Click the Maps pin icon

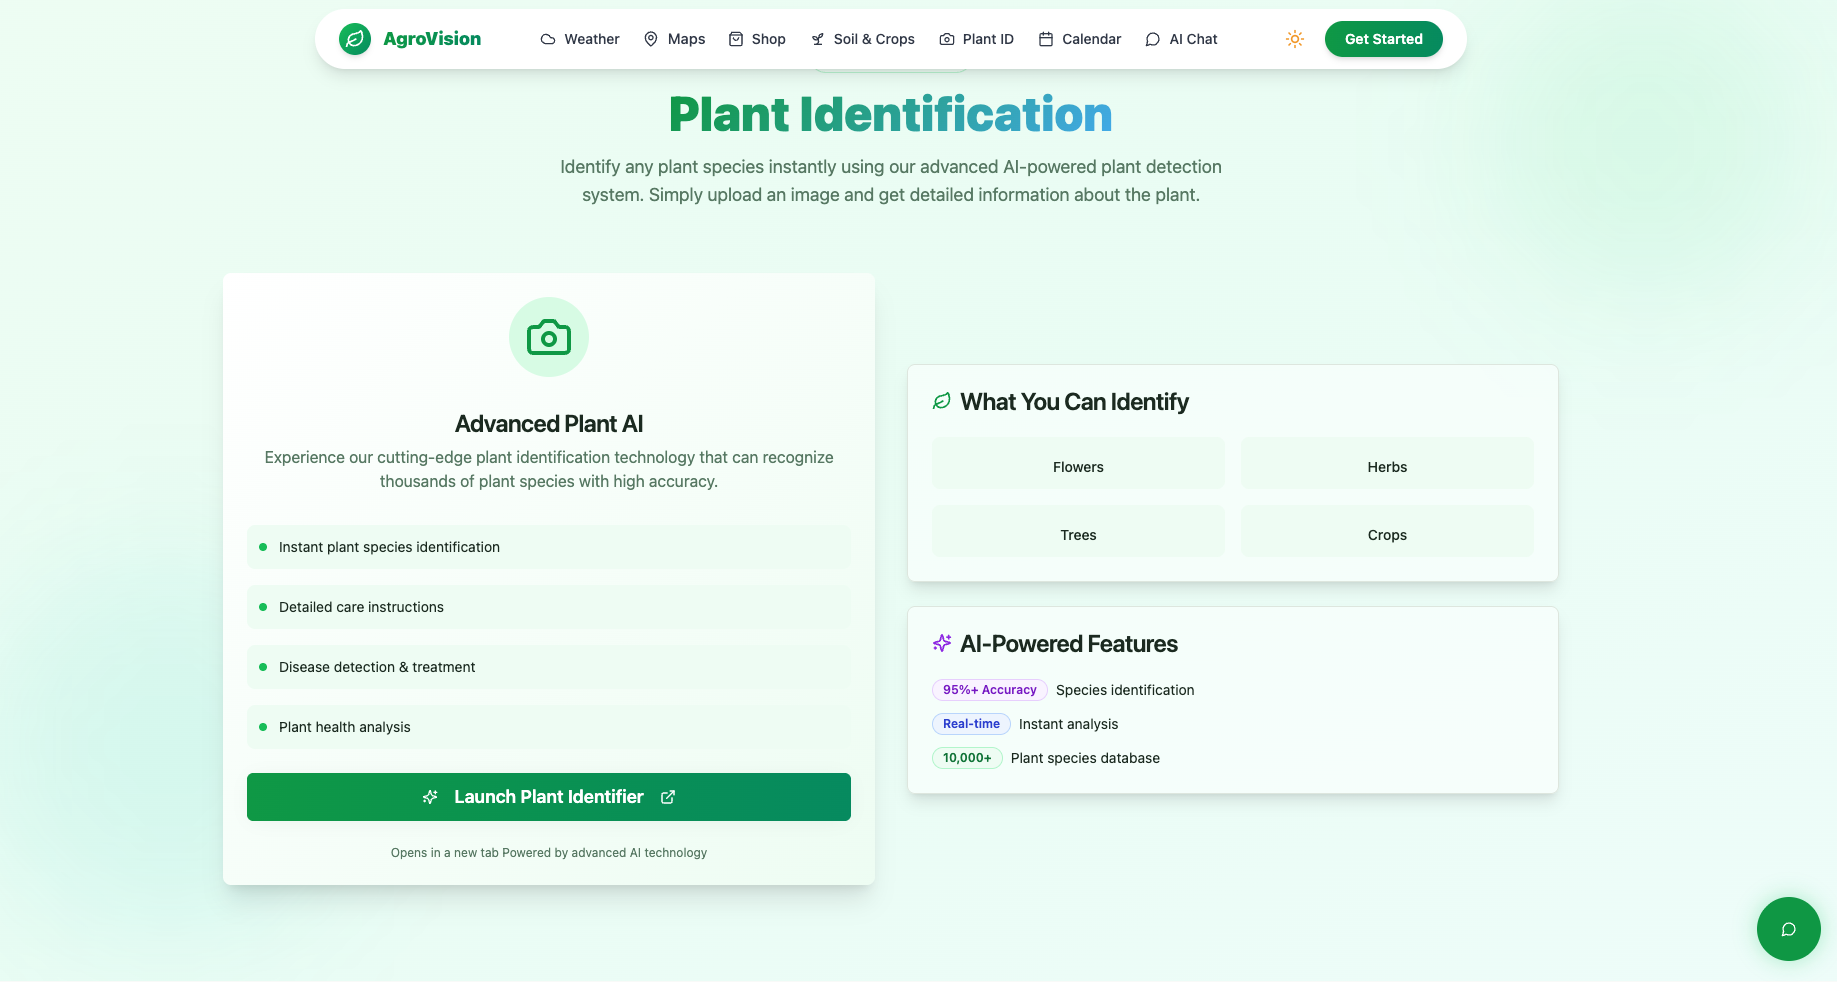coord(651,39)
